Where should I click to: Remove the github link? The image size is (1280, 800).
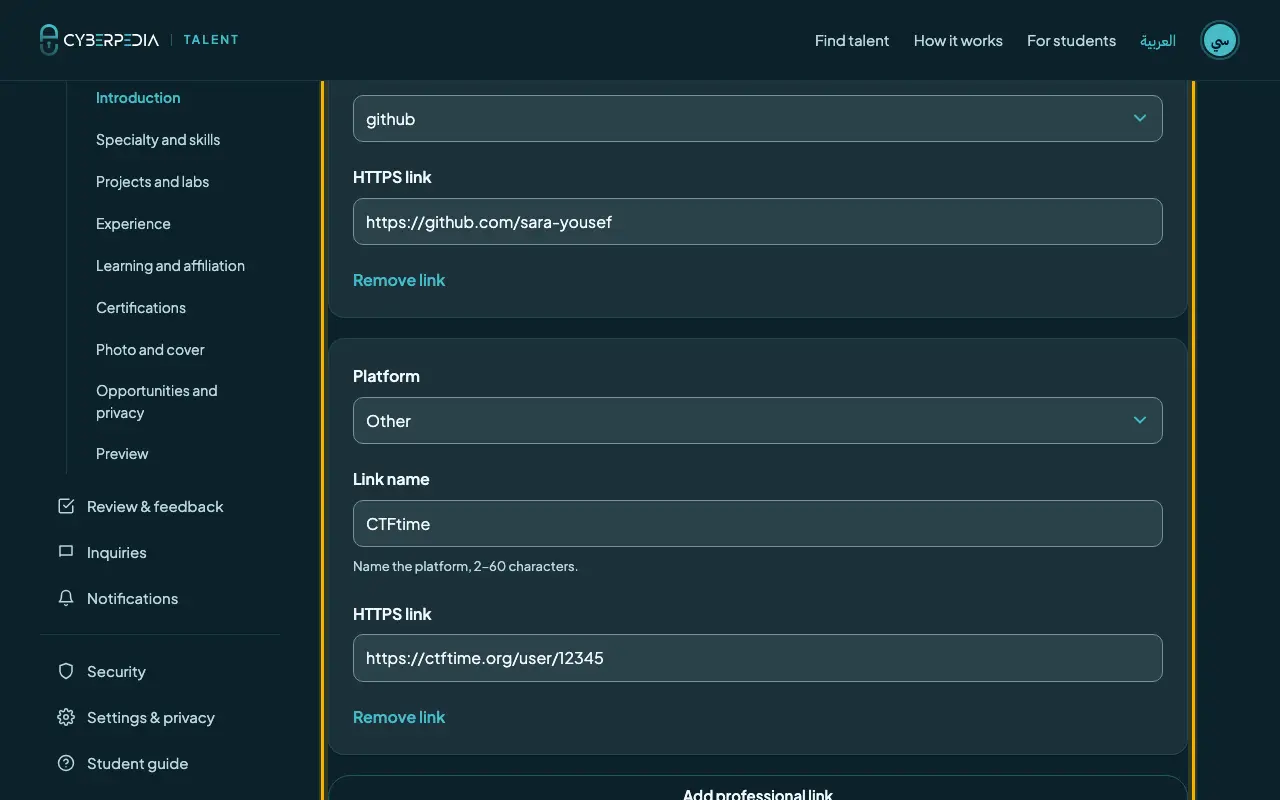(399, 280)
